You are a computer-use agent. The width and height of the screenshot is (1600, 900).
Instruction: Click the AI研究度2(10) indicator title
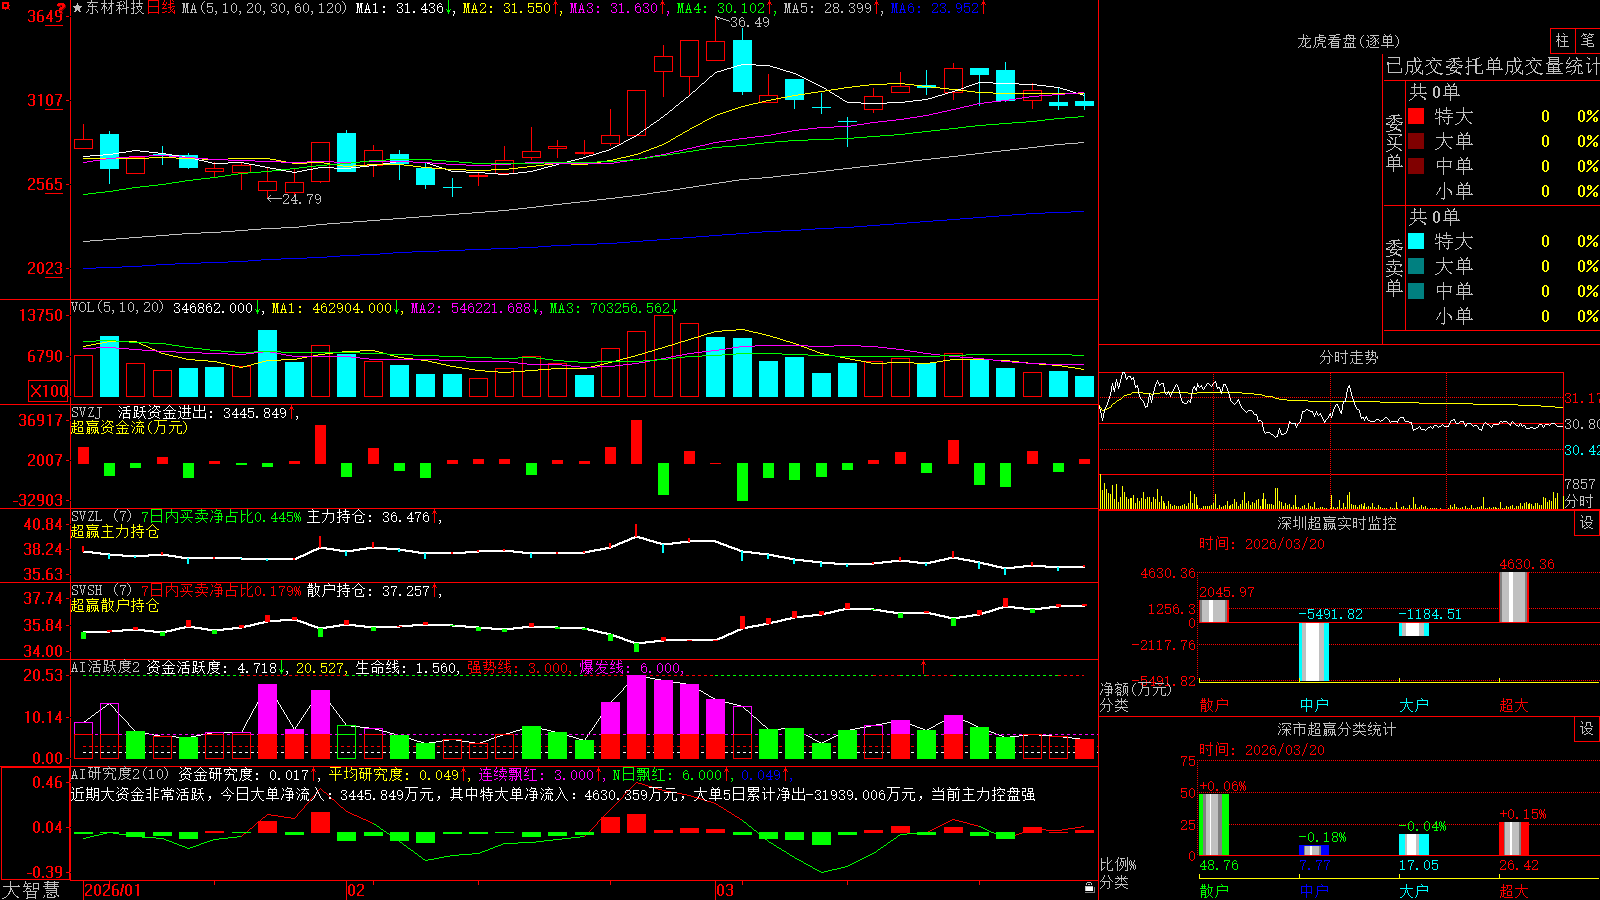121,774
